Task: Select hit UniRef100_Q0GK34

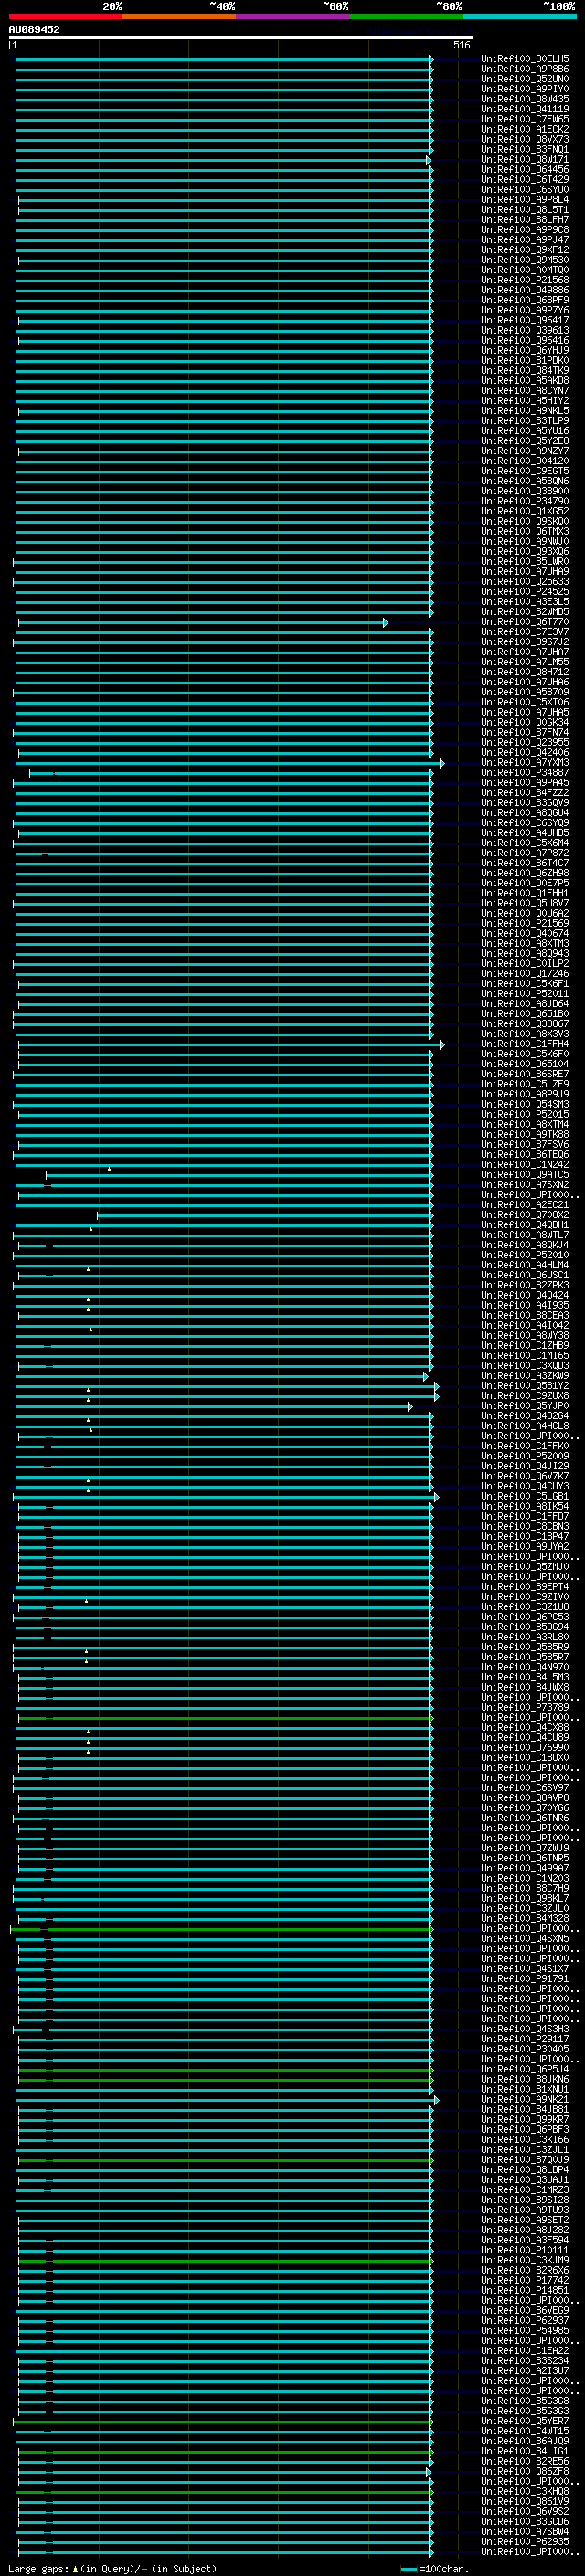Action: click(x=525, y=723)
